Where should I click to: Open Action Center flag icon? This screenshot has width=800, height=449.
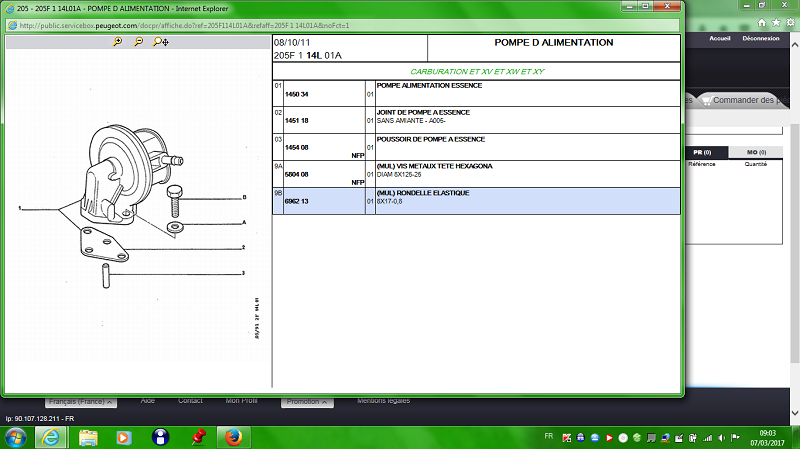[x=735, y=438]
